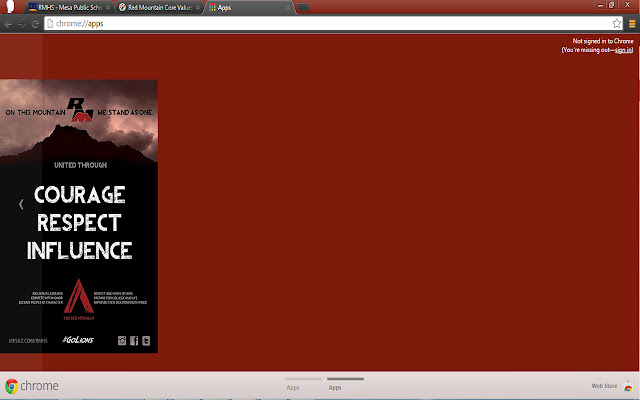Click the #GoLions text on the poster
Viewport: 640px width, 400px height.
78,340
